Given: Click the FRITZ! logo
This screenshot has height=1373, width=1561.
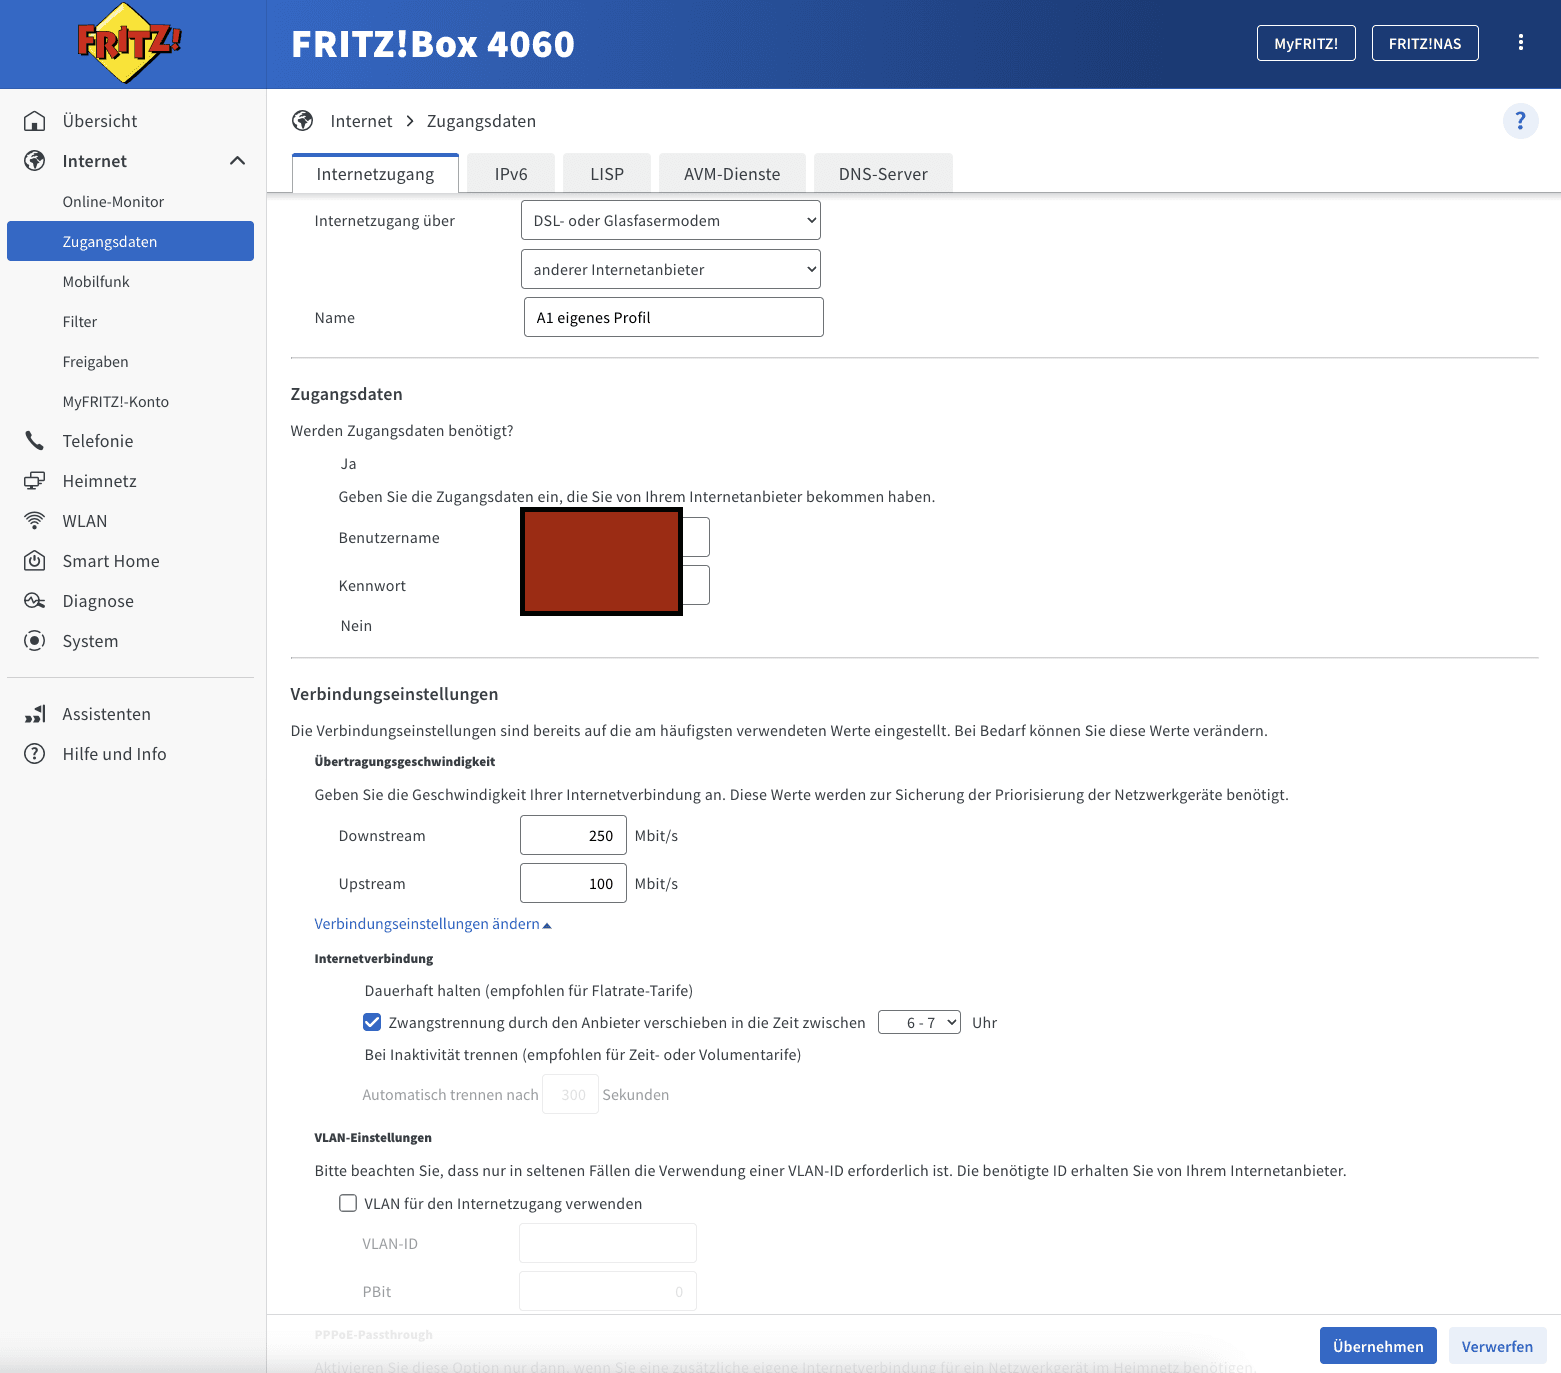Looking at the screenshot, I should (129, 43).
